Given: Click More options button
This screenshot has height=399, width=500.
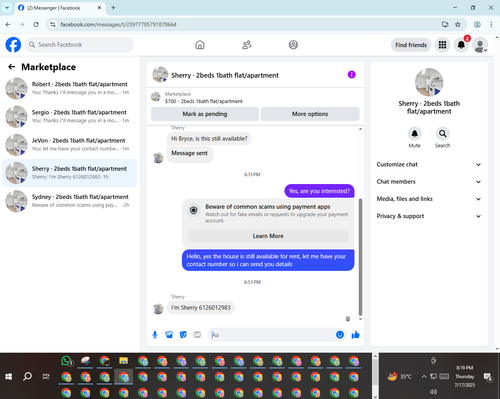Looking at the screenshot, I should tap(310, 114).
